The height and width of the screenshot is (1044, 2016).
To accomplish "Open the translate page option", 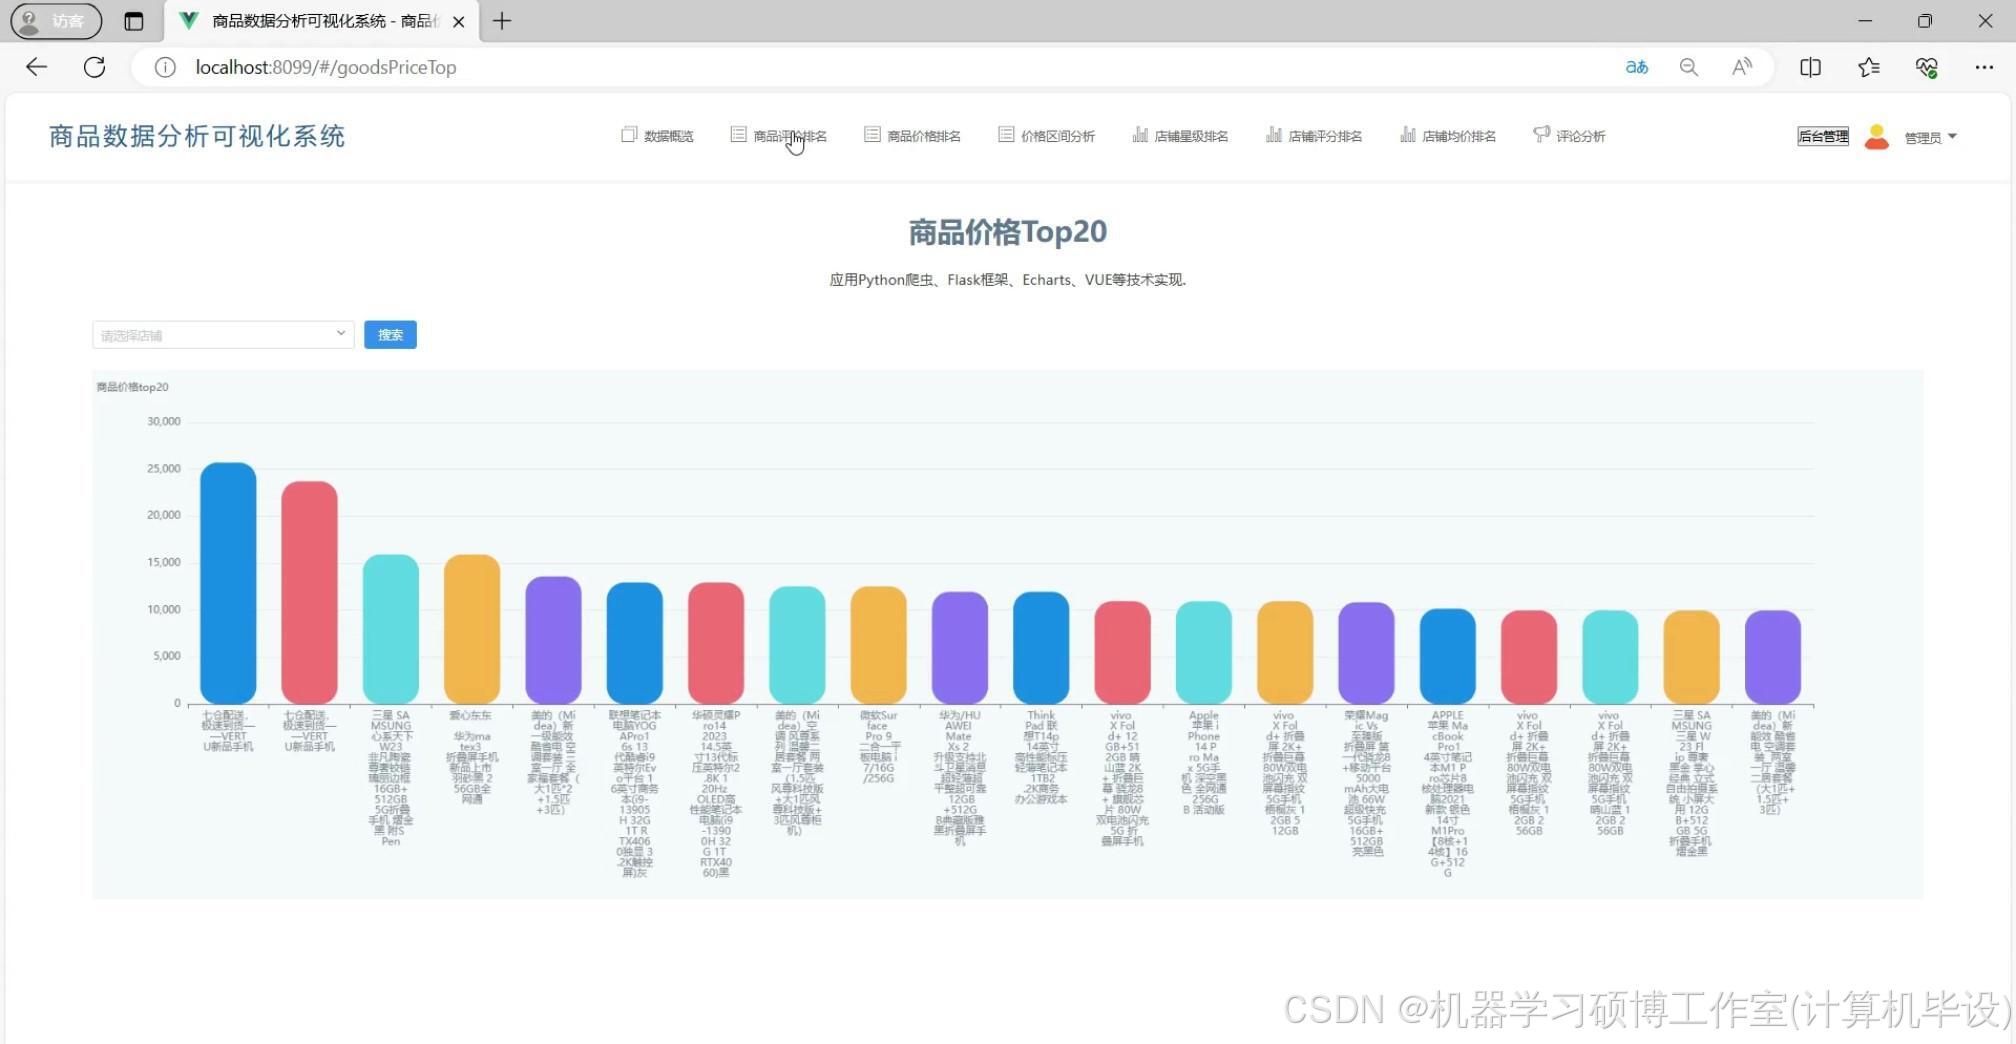I will (x=1636, y=67).
